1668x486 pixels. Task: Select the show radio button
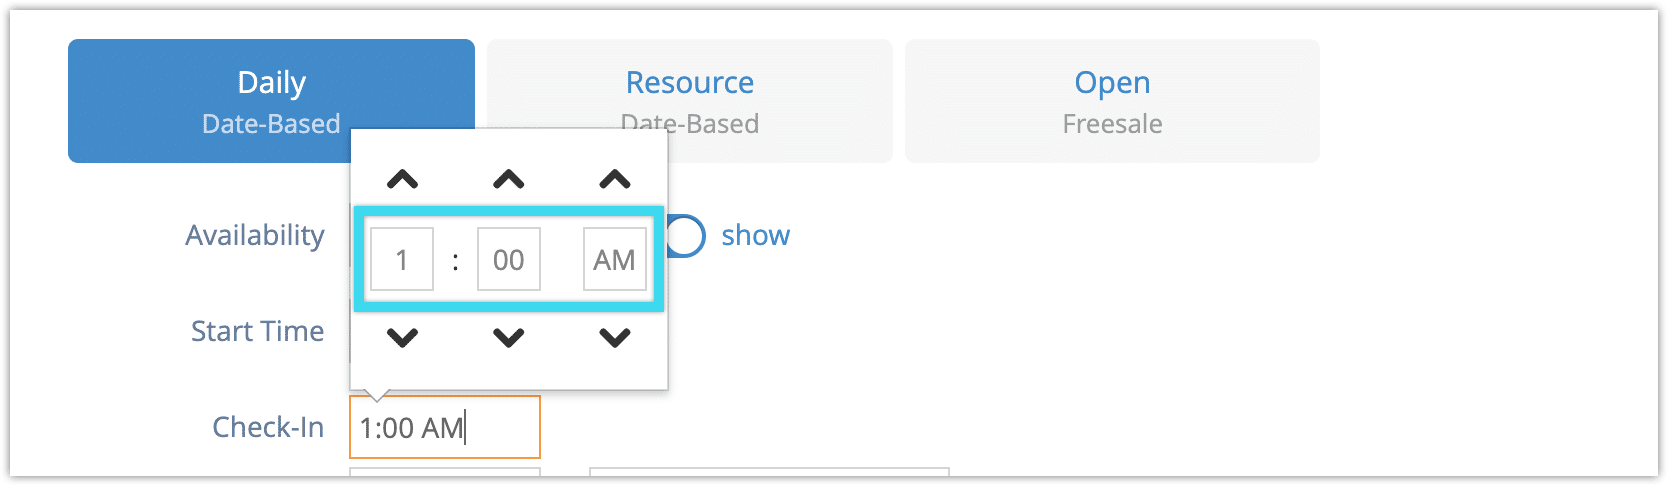pyautogui.click(x=686, y=236)
